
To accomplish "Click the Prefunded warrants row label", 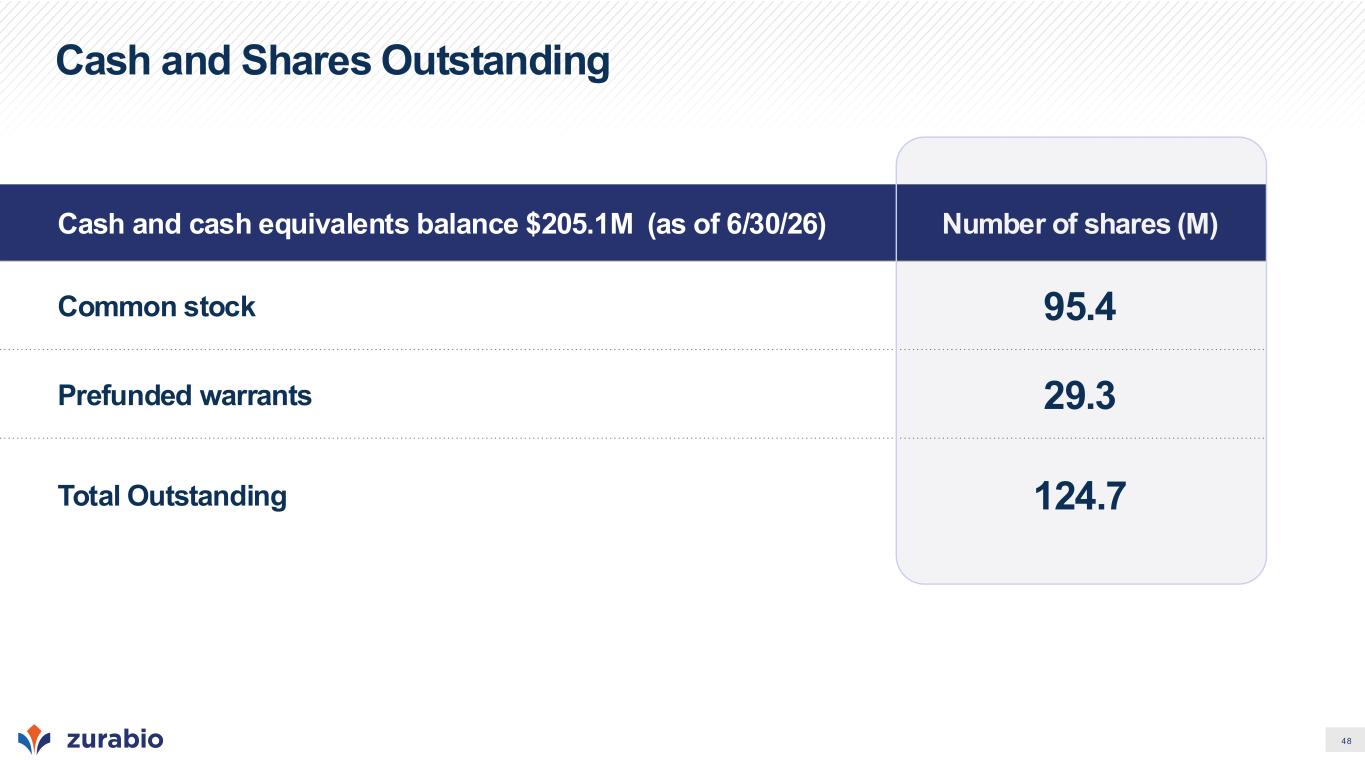I will click(185, 396).
